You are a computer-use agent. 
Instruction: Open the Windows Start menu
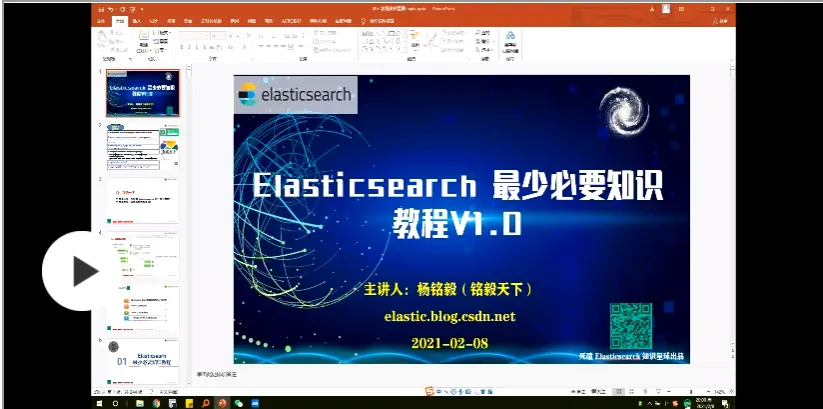tap(99, 403)
